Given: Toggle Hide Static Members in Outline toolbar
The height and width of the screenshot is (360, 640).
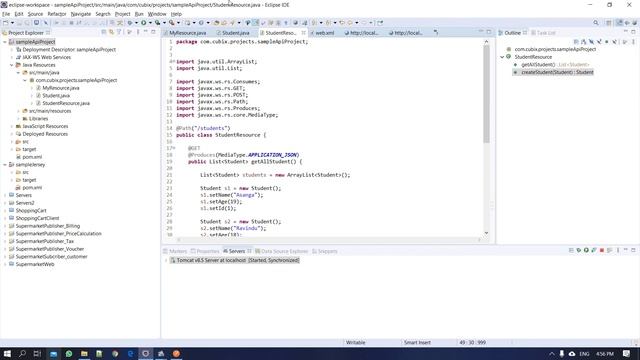Looking at the screenshot, I should pos(599,42).
